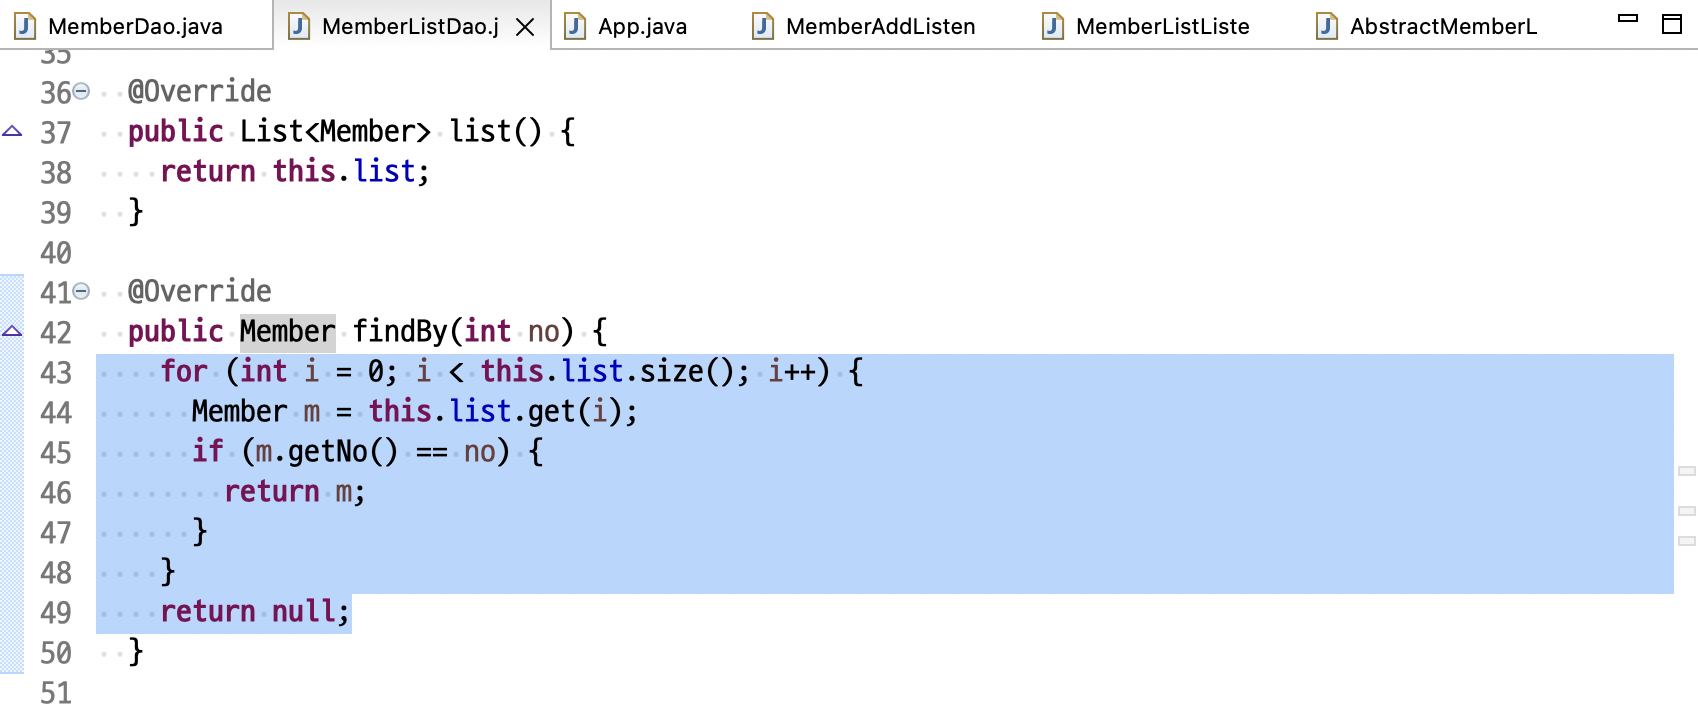
Task: Click the 'public' keyword on line 37
Action: click(175, 132)
